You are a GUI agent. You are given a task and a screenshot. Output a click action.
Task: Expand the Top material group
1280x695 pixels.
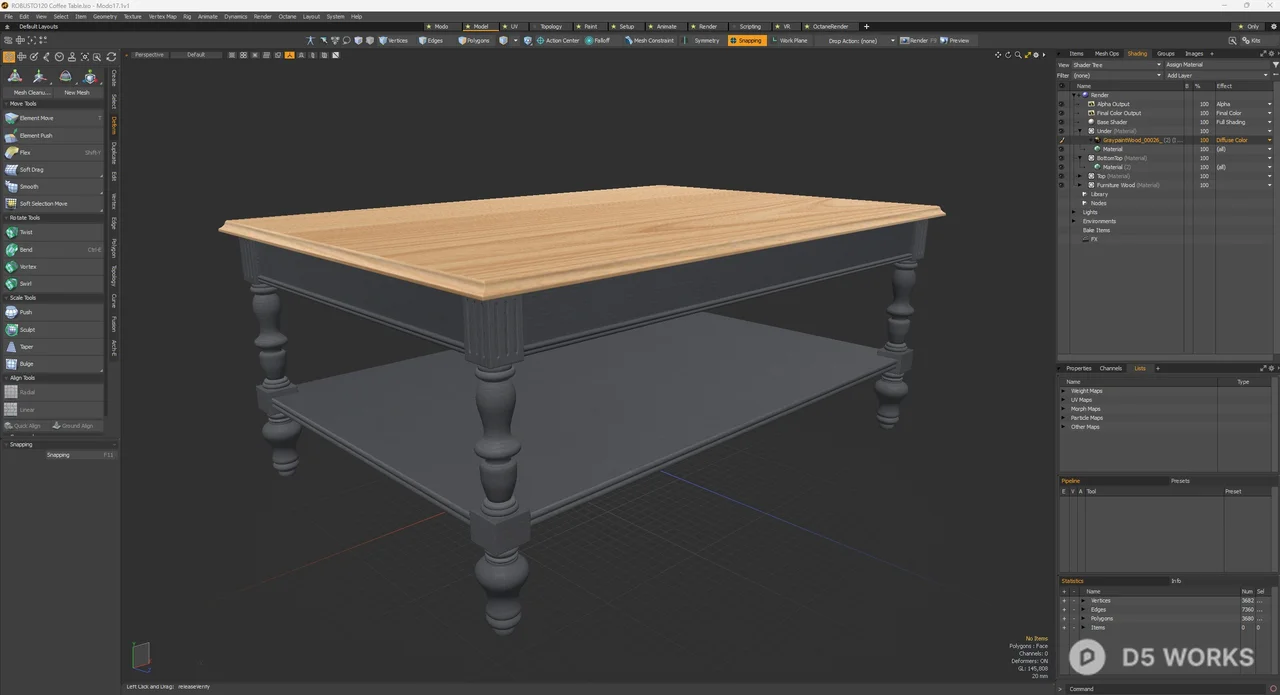(x=1080, y=176)
